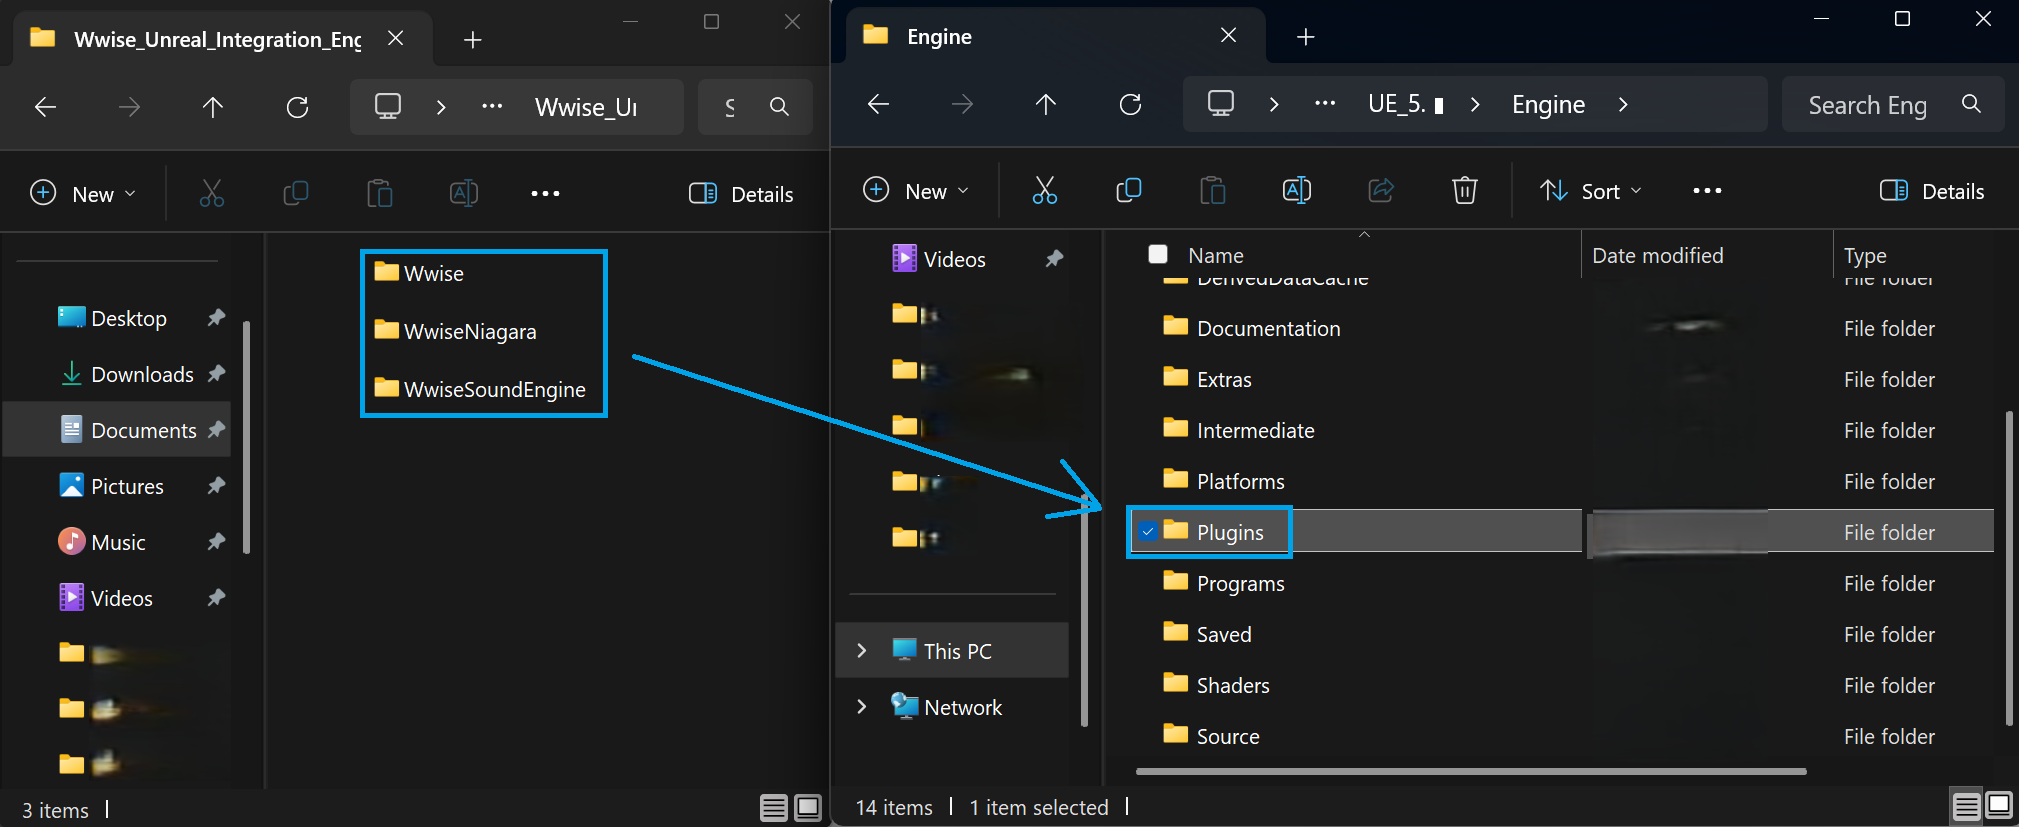Screen dimensions: 2019x827
Task: Show hidden breadcrumb path in Engine window
Action: pyautogui.click(x=1325, y=104)
